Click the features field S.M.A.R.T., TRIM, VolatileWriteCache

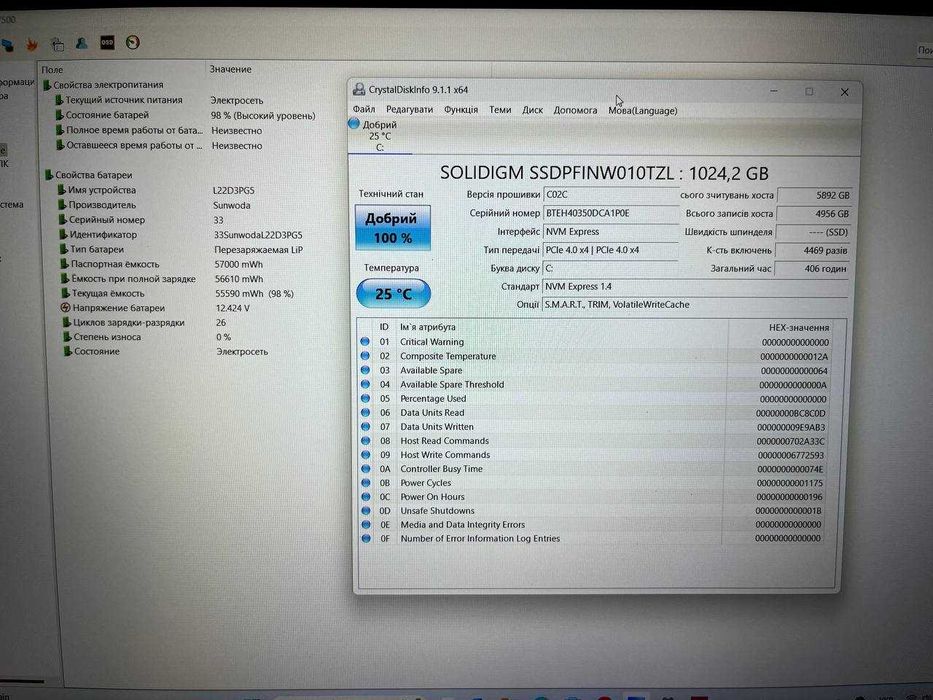coord(695,305)
